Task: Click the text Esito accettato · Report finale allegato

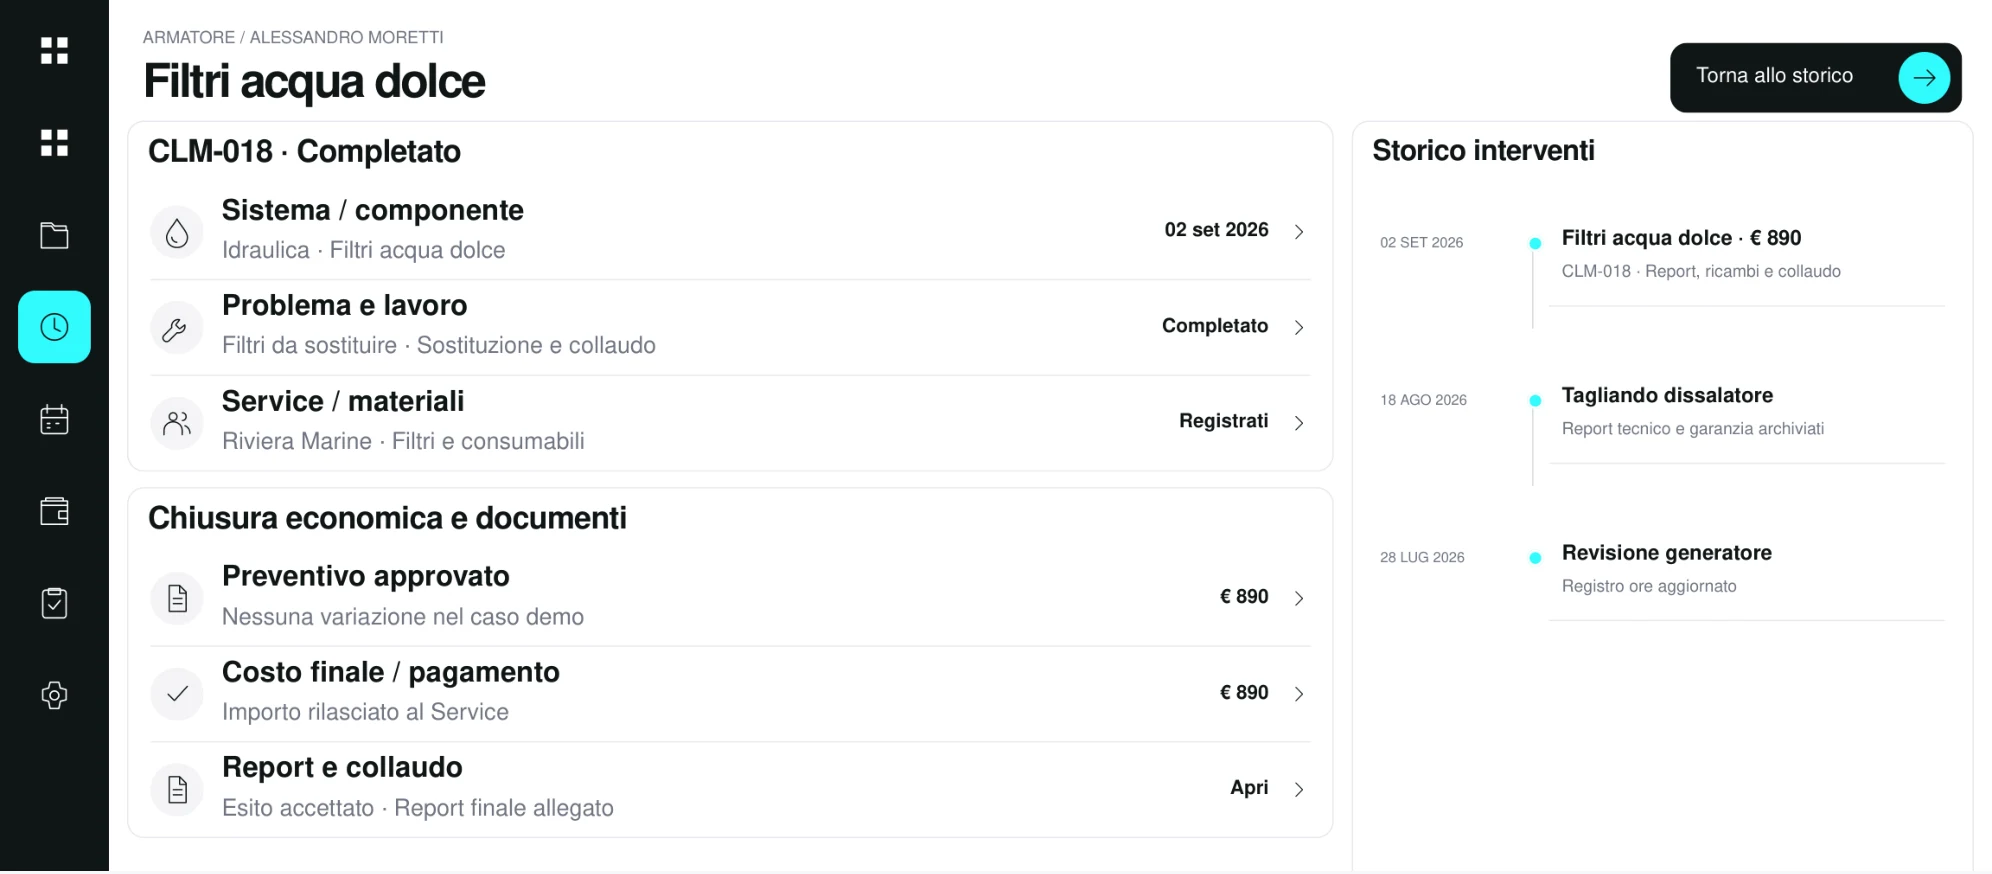Action: click(418, 808)
